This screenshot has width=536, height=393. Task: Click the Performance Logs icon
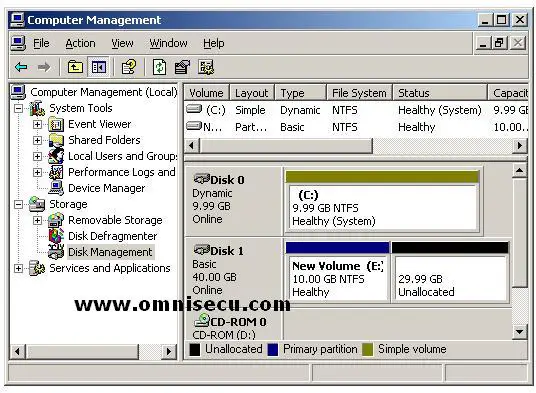[56, 172]
